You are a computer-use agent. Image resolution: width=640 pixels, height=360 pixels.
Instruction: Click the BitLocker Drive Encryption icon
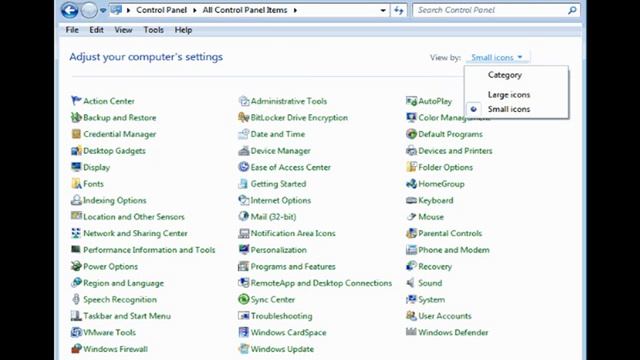click(244, 117)
